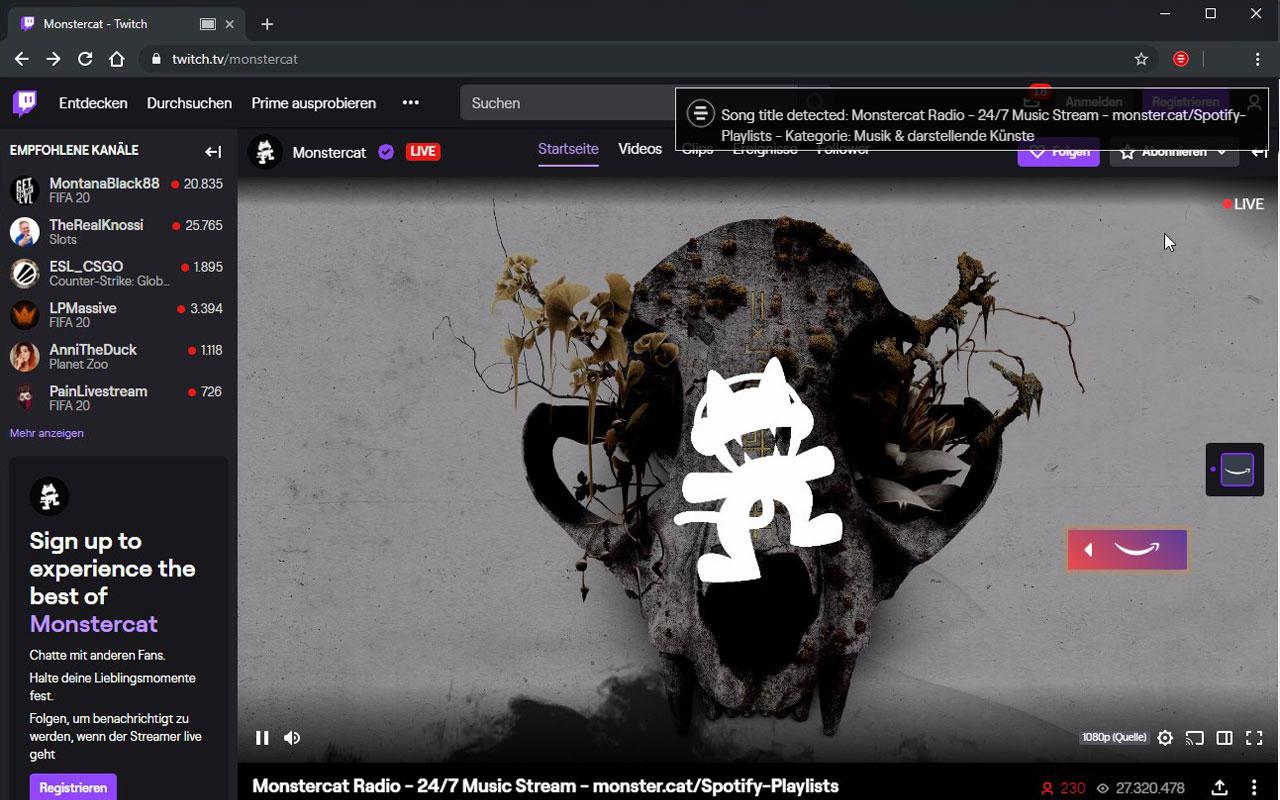Open the Durchsuchen menu item
The width and height of the screenshot is (1280, 800).
pos(189,102)
